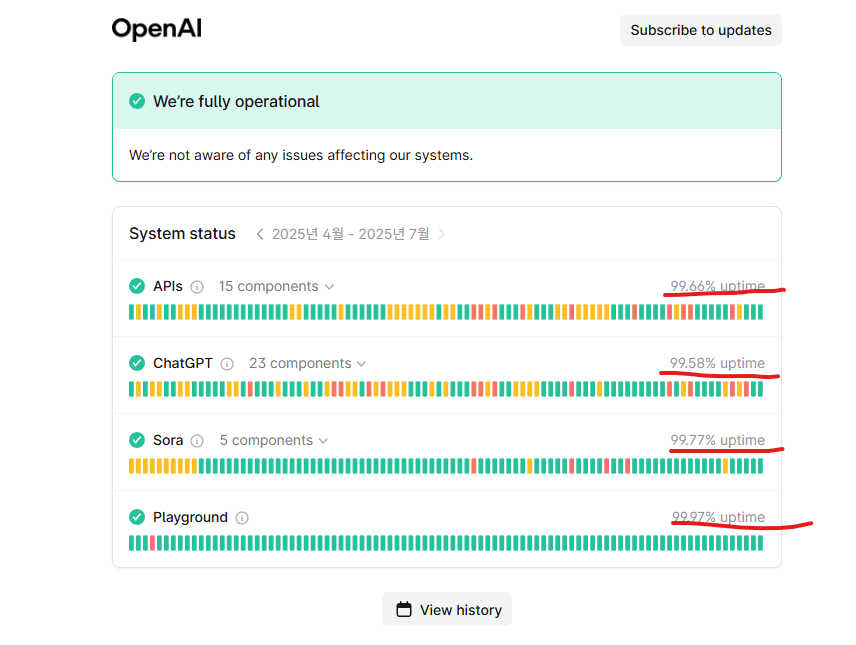
Task: Click the green status check icon next to Sora
Action: [x=137, y=440]
